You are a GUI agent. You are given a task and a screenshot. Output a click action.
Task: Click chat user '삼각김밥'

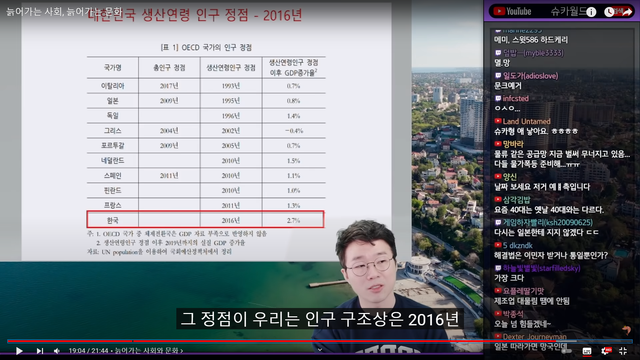tap(516, 200)
